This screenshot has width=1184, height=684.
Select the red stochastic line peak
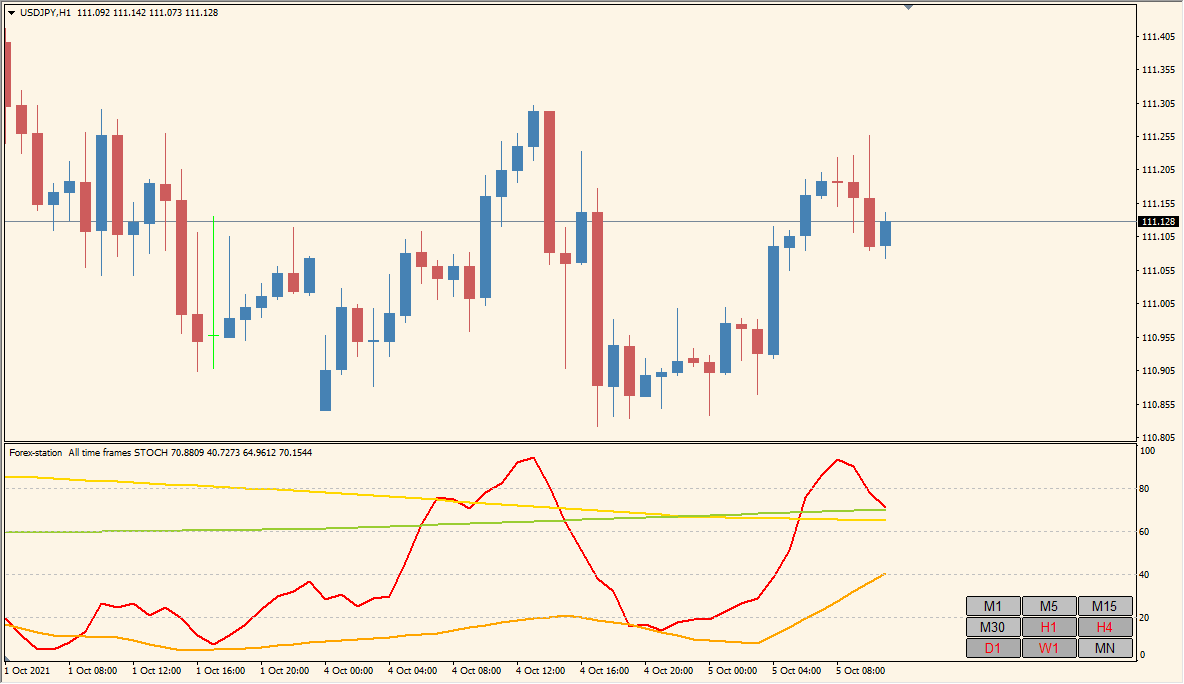click(x=532, y=458)
